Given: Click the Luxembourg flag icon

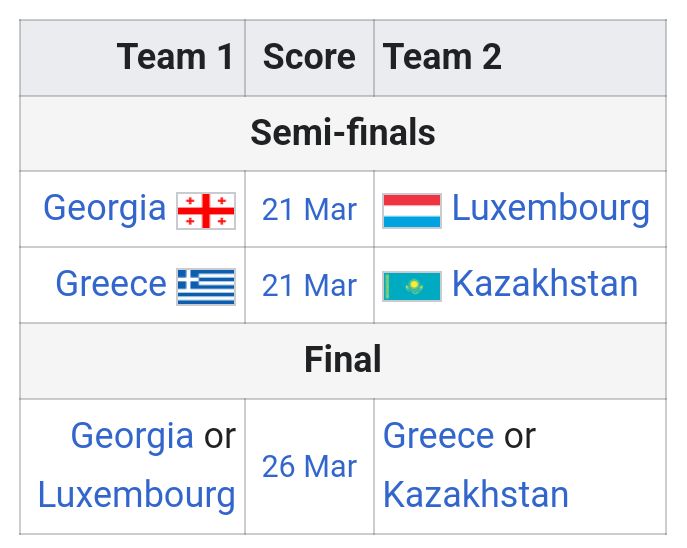Looking at the screenshot, I should (x=412, y=211).
